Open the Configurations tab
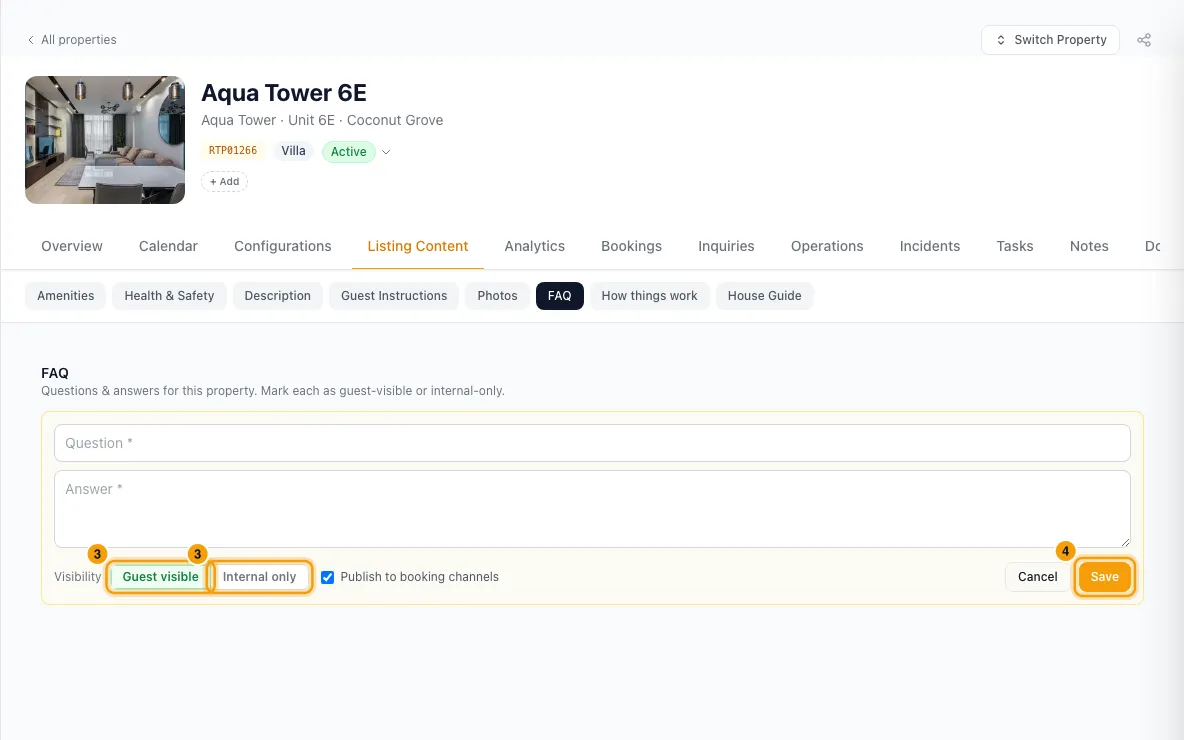This screenshot has width=1184, height=740. pos(282,246)
